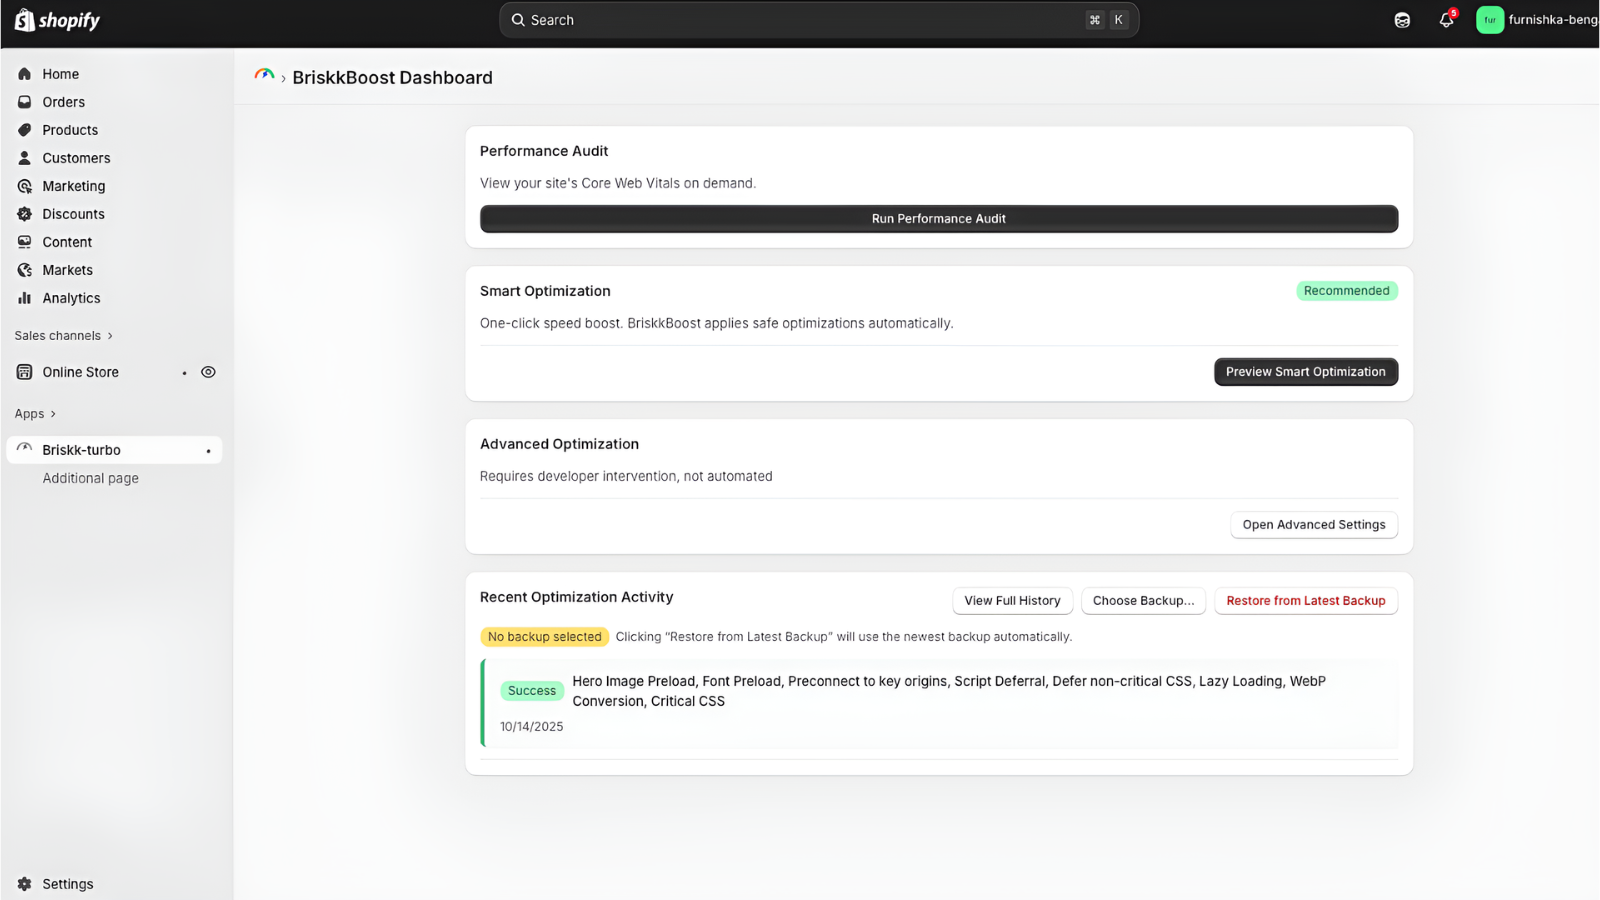Open the Settings gear icon
This screenshot has height=900, width=1600.
[x=25, y=884]
